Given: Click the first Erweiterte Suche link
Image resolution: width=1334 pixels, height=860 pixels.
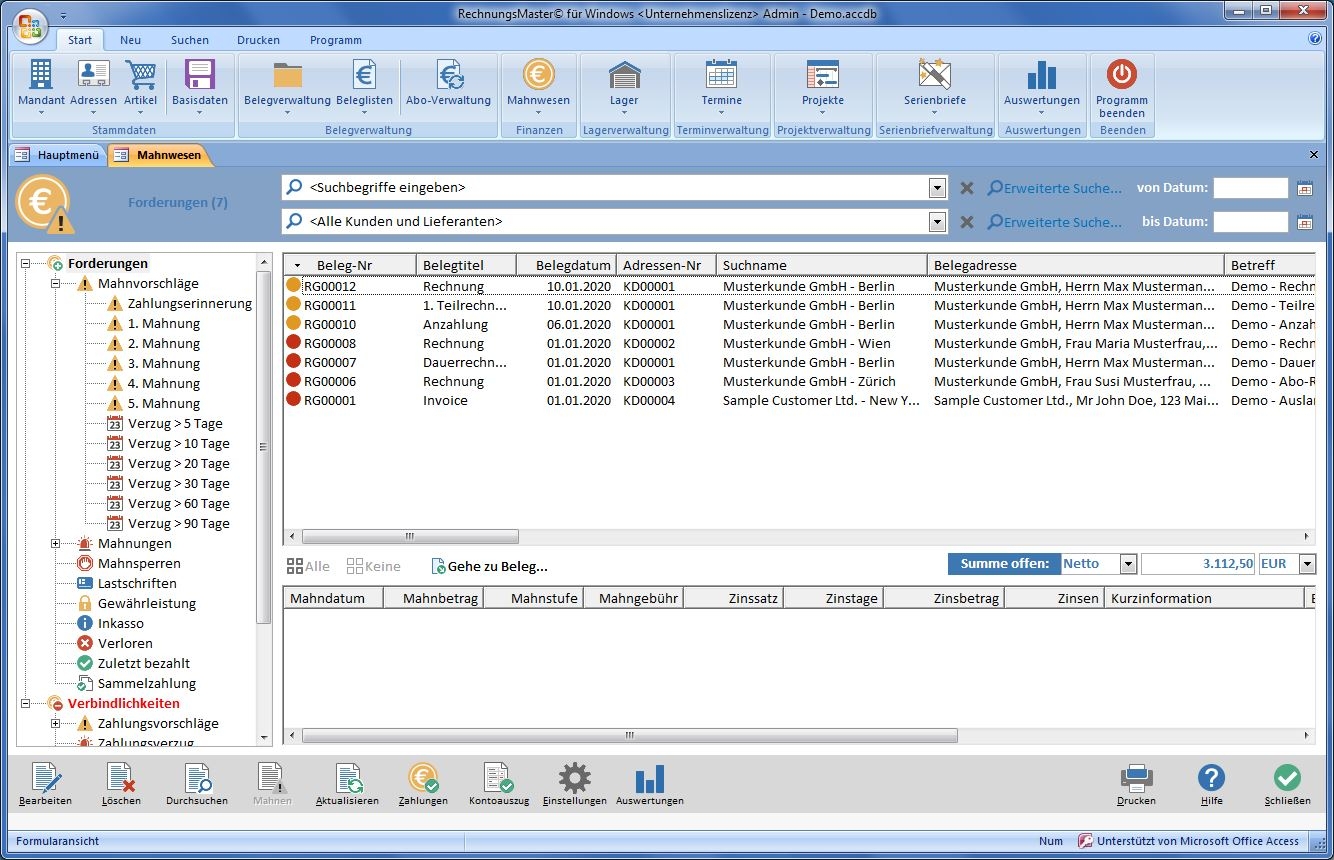Looking at the screenshot, I should [x=1054, y=188].
